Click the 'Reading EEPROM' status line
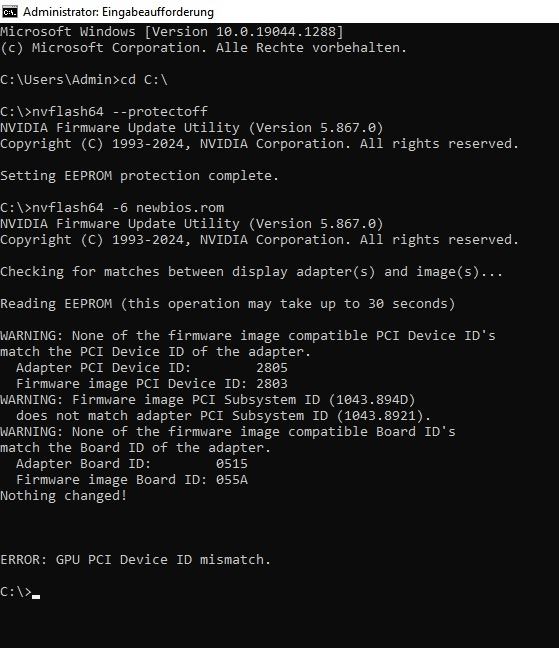Viewport: 559px width, 648px height. [x=228, y=304]
